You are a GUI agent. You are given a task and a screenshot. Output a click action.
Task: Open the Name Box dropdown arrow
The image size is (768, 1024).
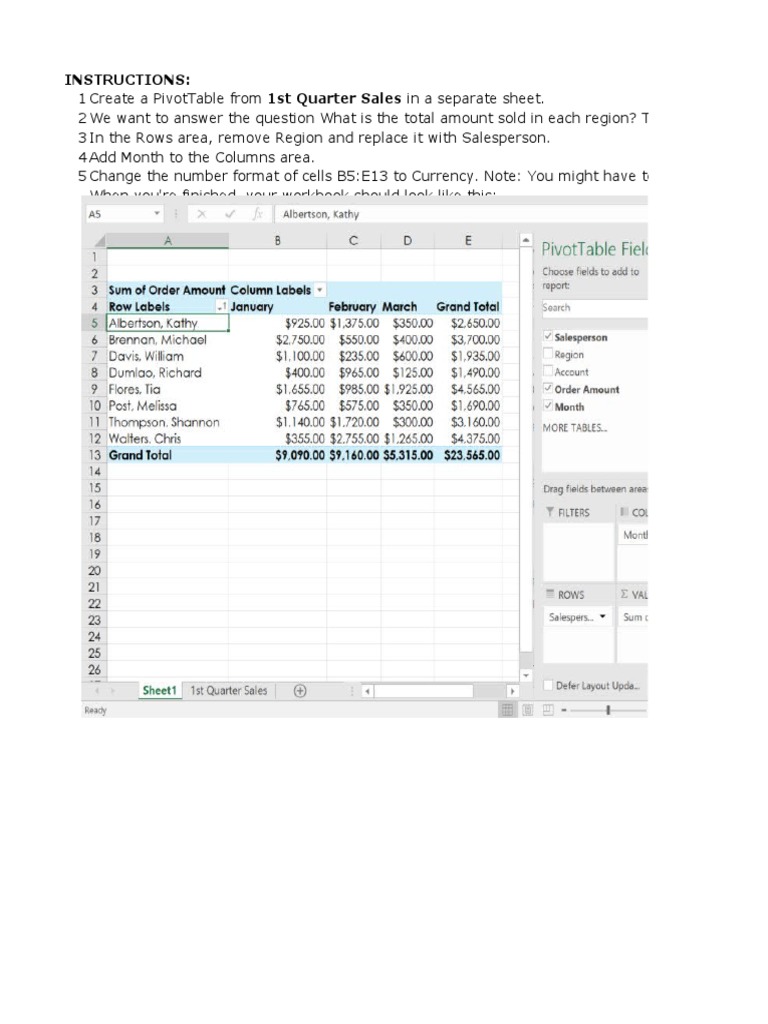[x=157, y=214]
